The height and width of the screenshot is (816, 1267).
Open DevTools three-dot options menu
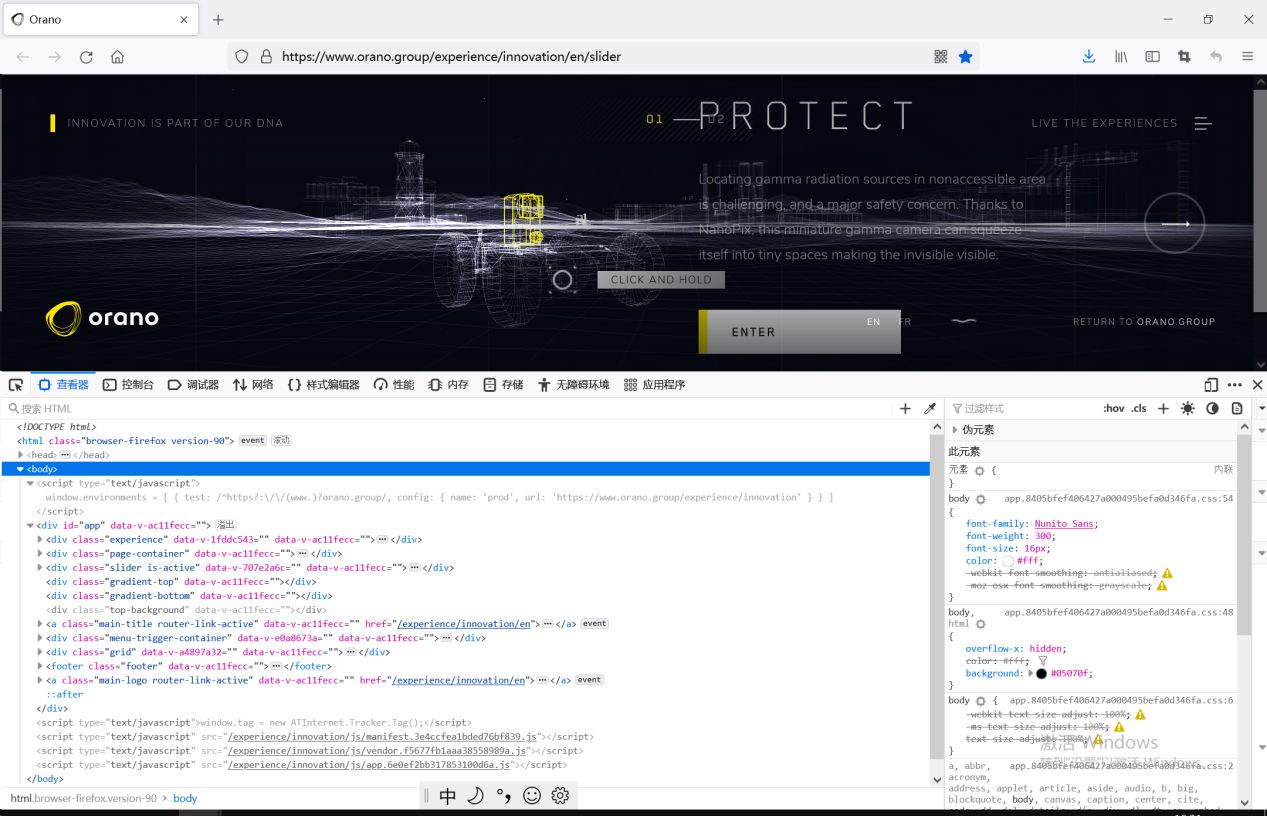coord(1235,385)
